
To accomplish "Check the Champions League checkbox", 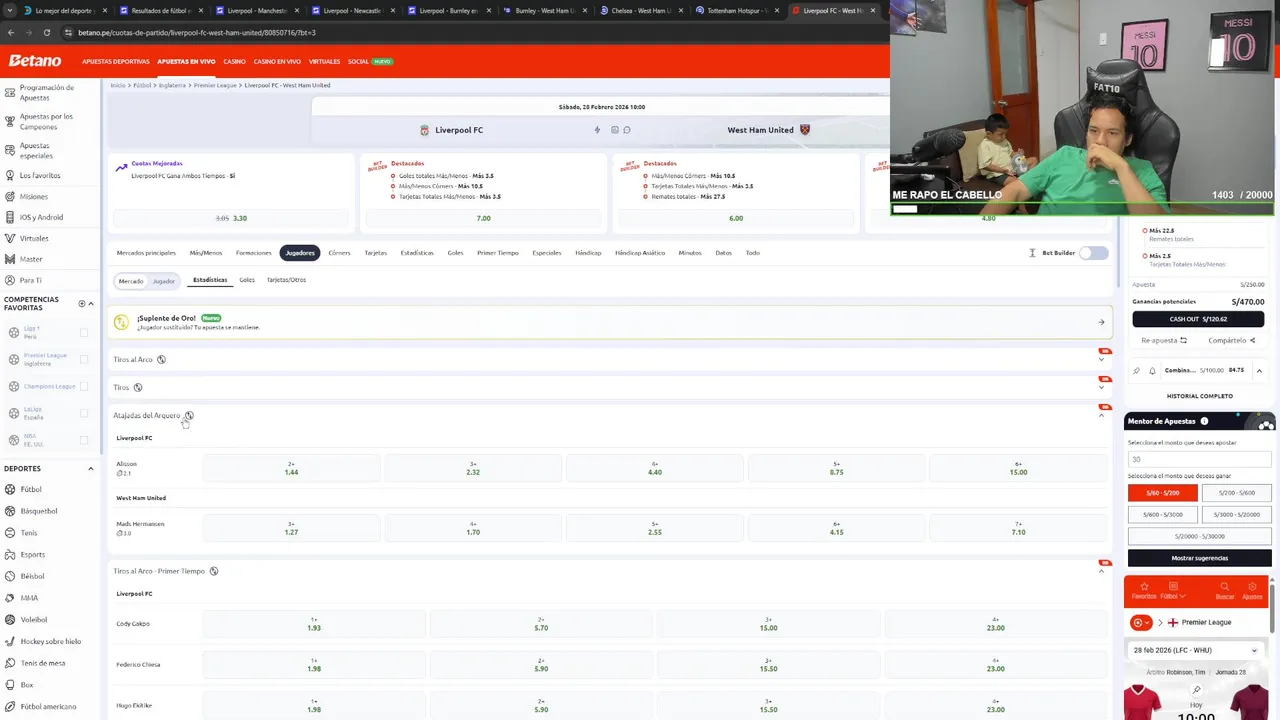I will (84, 386).
